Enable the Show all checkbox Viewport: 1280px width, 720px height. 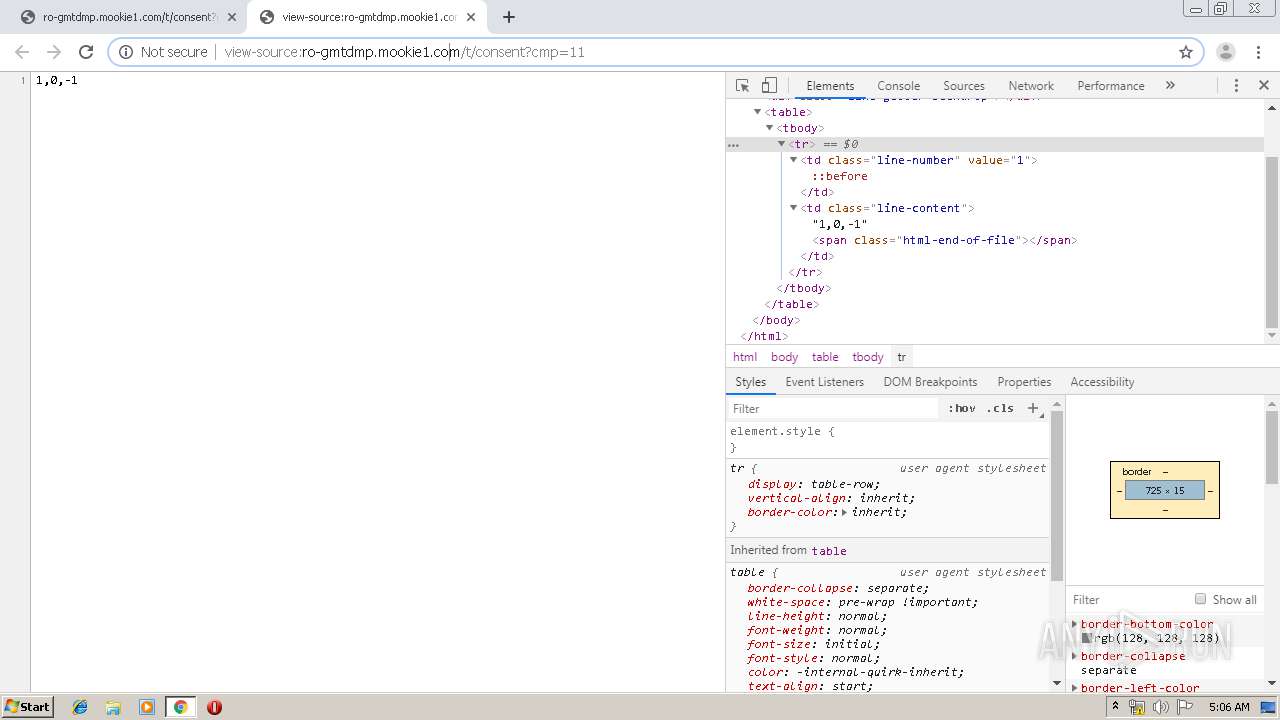click(x=1200, y=599)
